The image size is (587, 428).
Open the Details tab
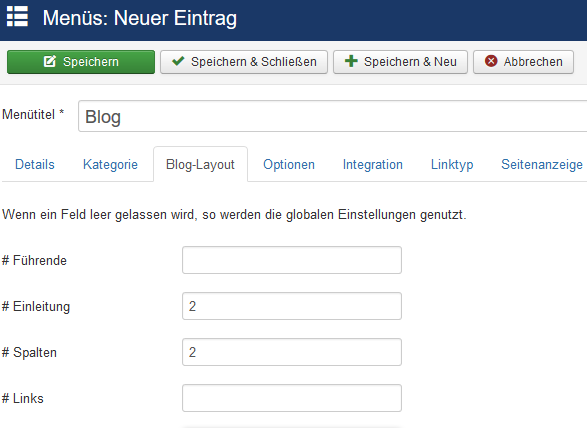pyautogui.click(x=35, y=164)
